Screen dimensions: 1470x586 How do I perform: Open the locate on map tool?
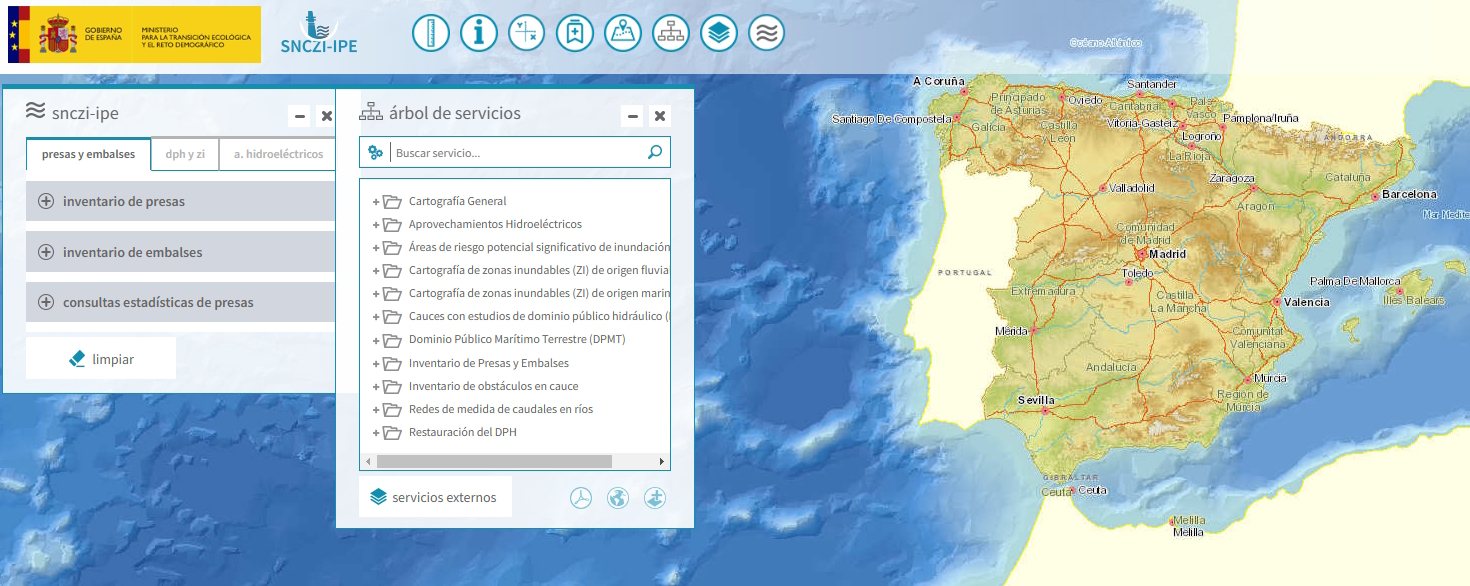tap(622, 32)
